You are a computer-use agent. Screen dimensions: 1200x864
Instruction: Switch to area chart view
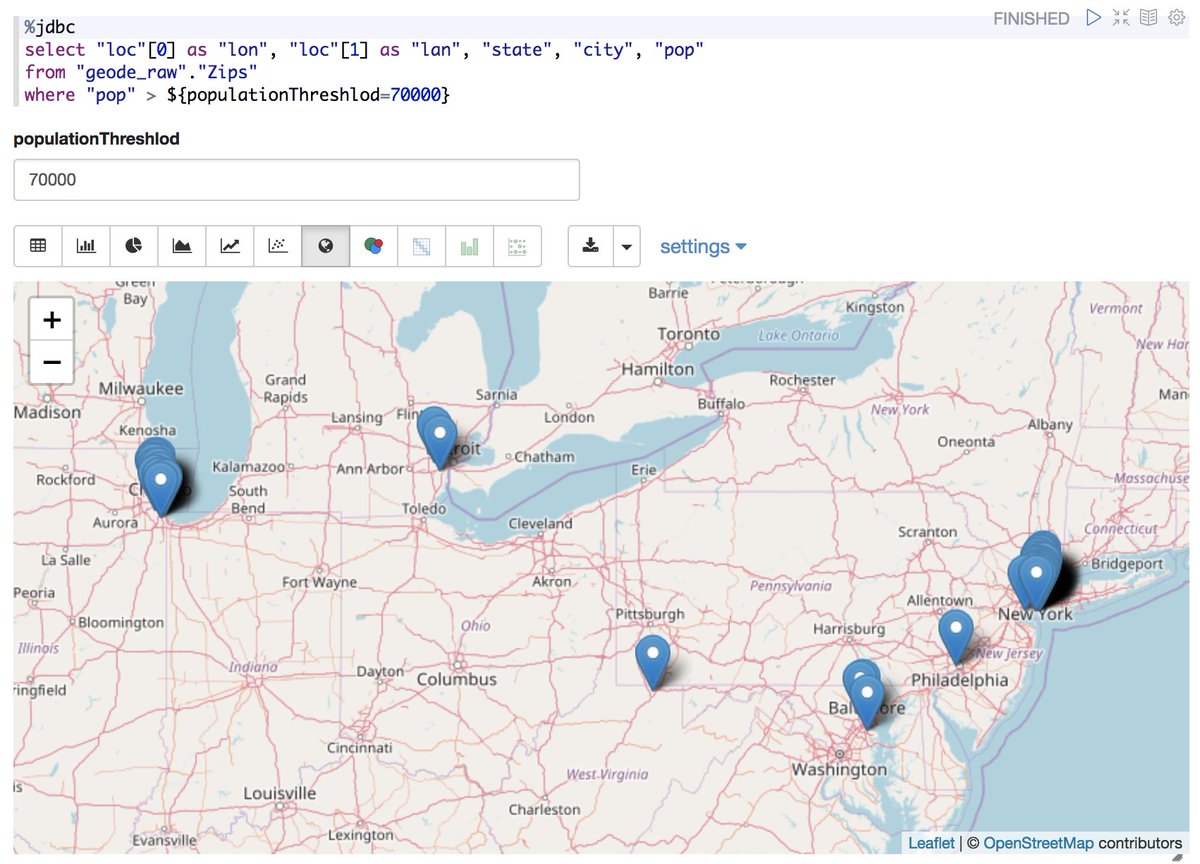182,246
